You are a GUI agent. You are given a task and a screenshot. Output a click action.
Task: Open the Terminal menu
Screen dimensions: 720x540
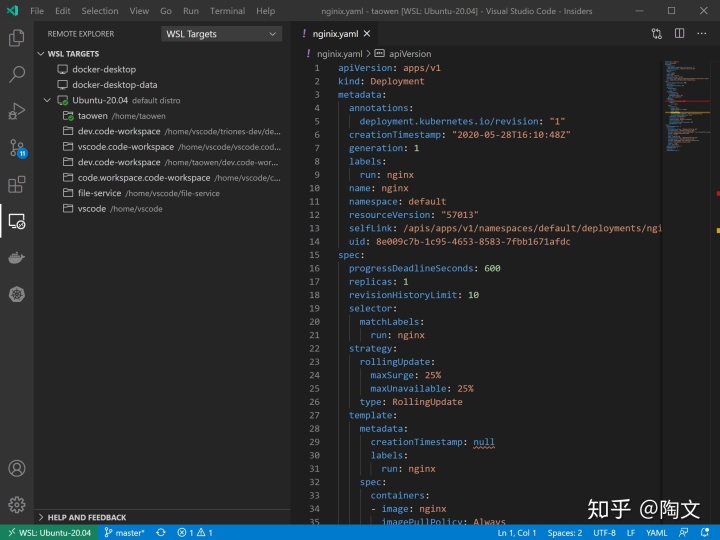pos(227,11)
